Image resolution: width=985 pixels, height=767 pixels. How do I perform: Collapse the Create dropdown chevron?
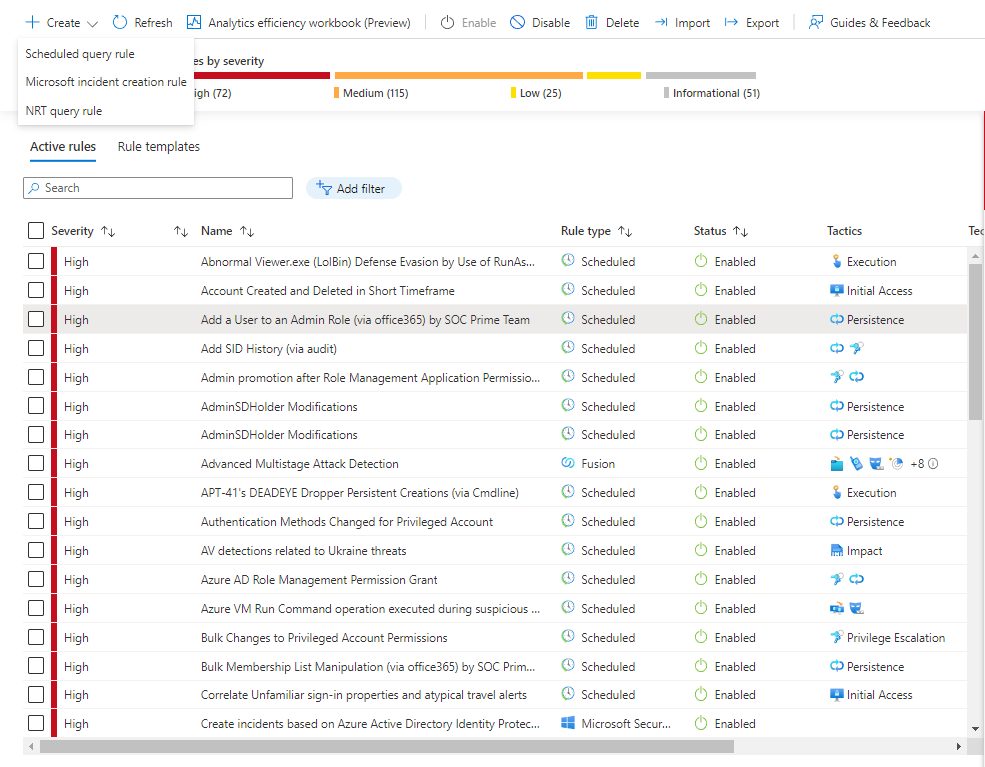tap(93, 23)
